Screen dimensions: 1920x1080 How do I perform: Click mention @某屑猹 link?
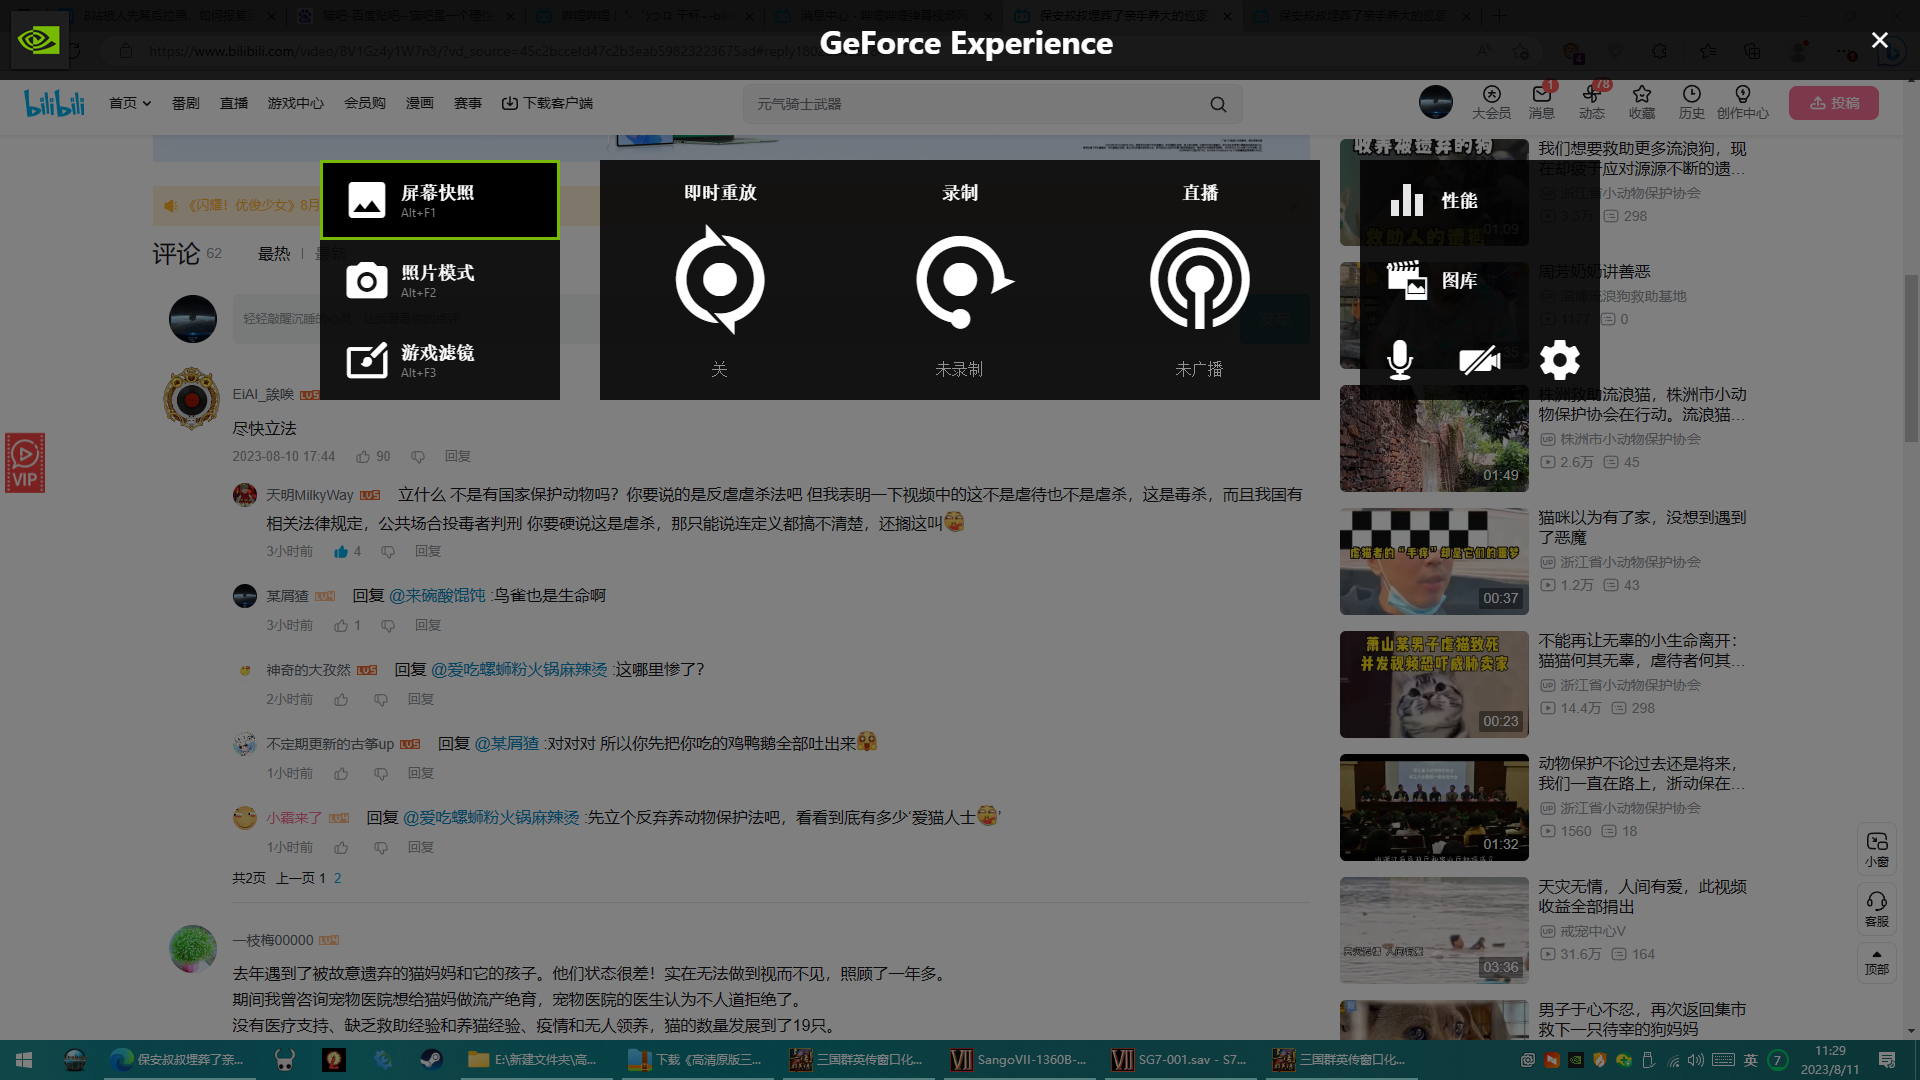coord(507,743)
